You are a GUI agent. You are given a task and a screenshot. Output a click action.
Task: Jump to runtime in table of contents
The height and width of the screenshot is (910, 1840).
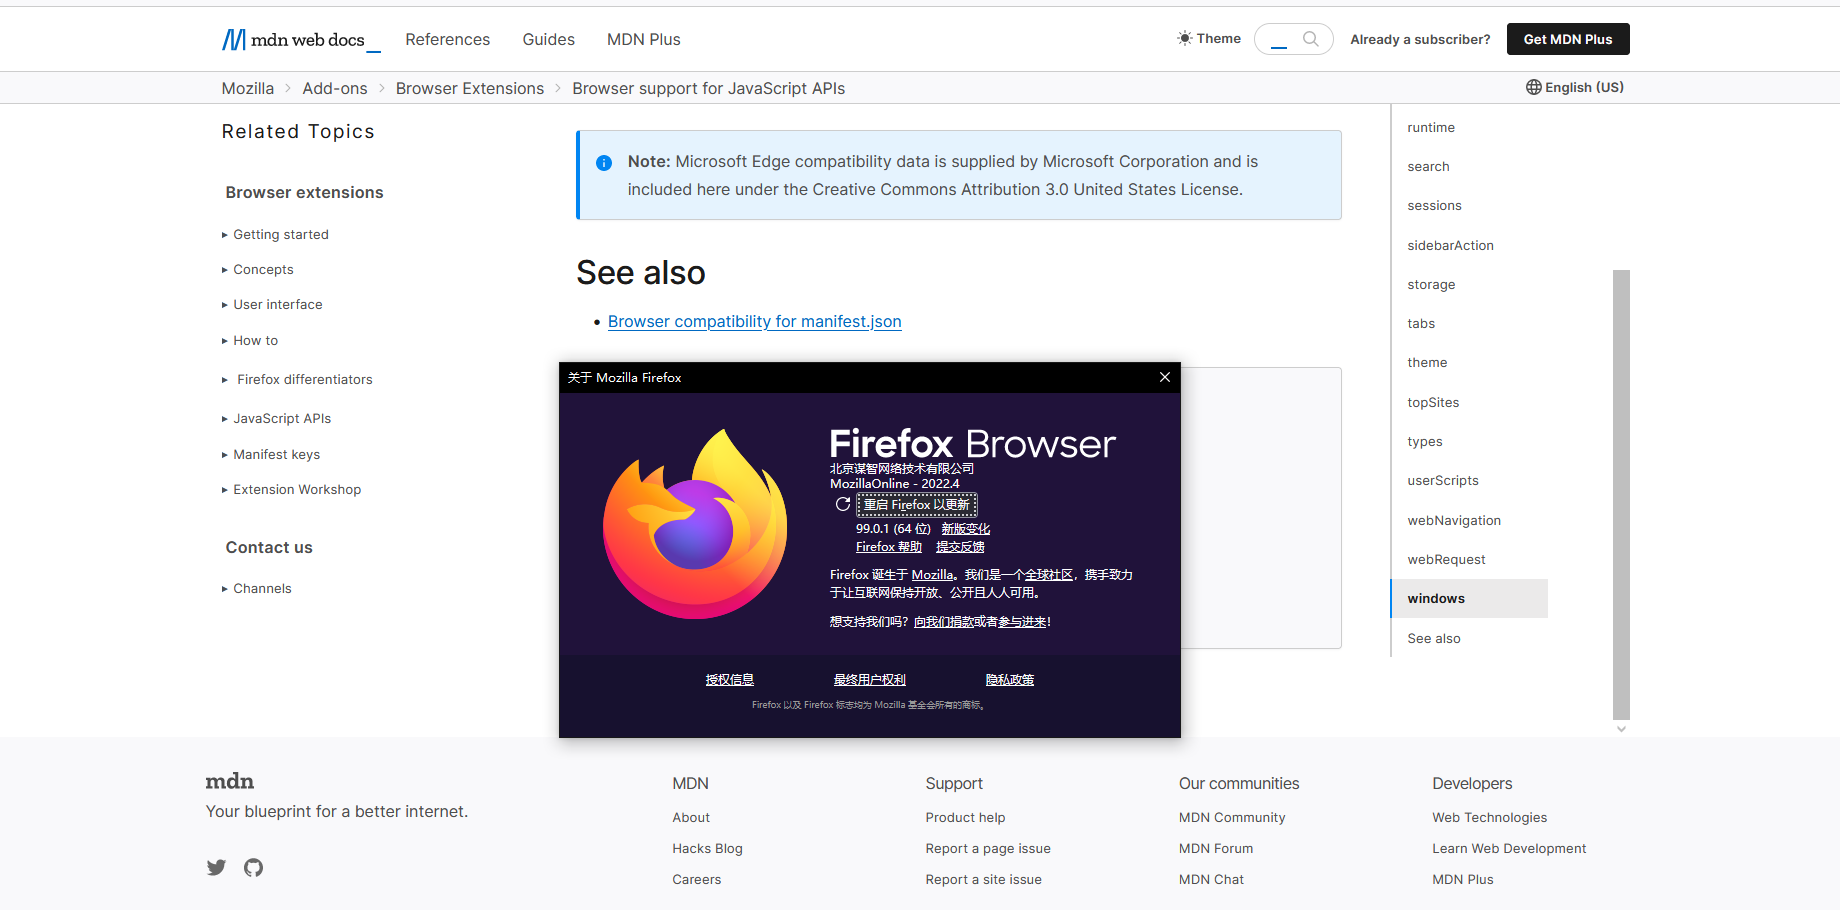click(1431, 128)
